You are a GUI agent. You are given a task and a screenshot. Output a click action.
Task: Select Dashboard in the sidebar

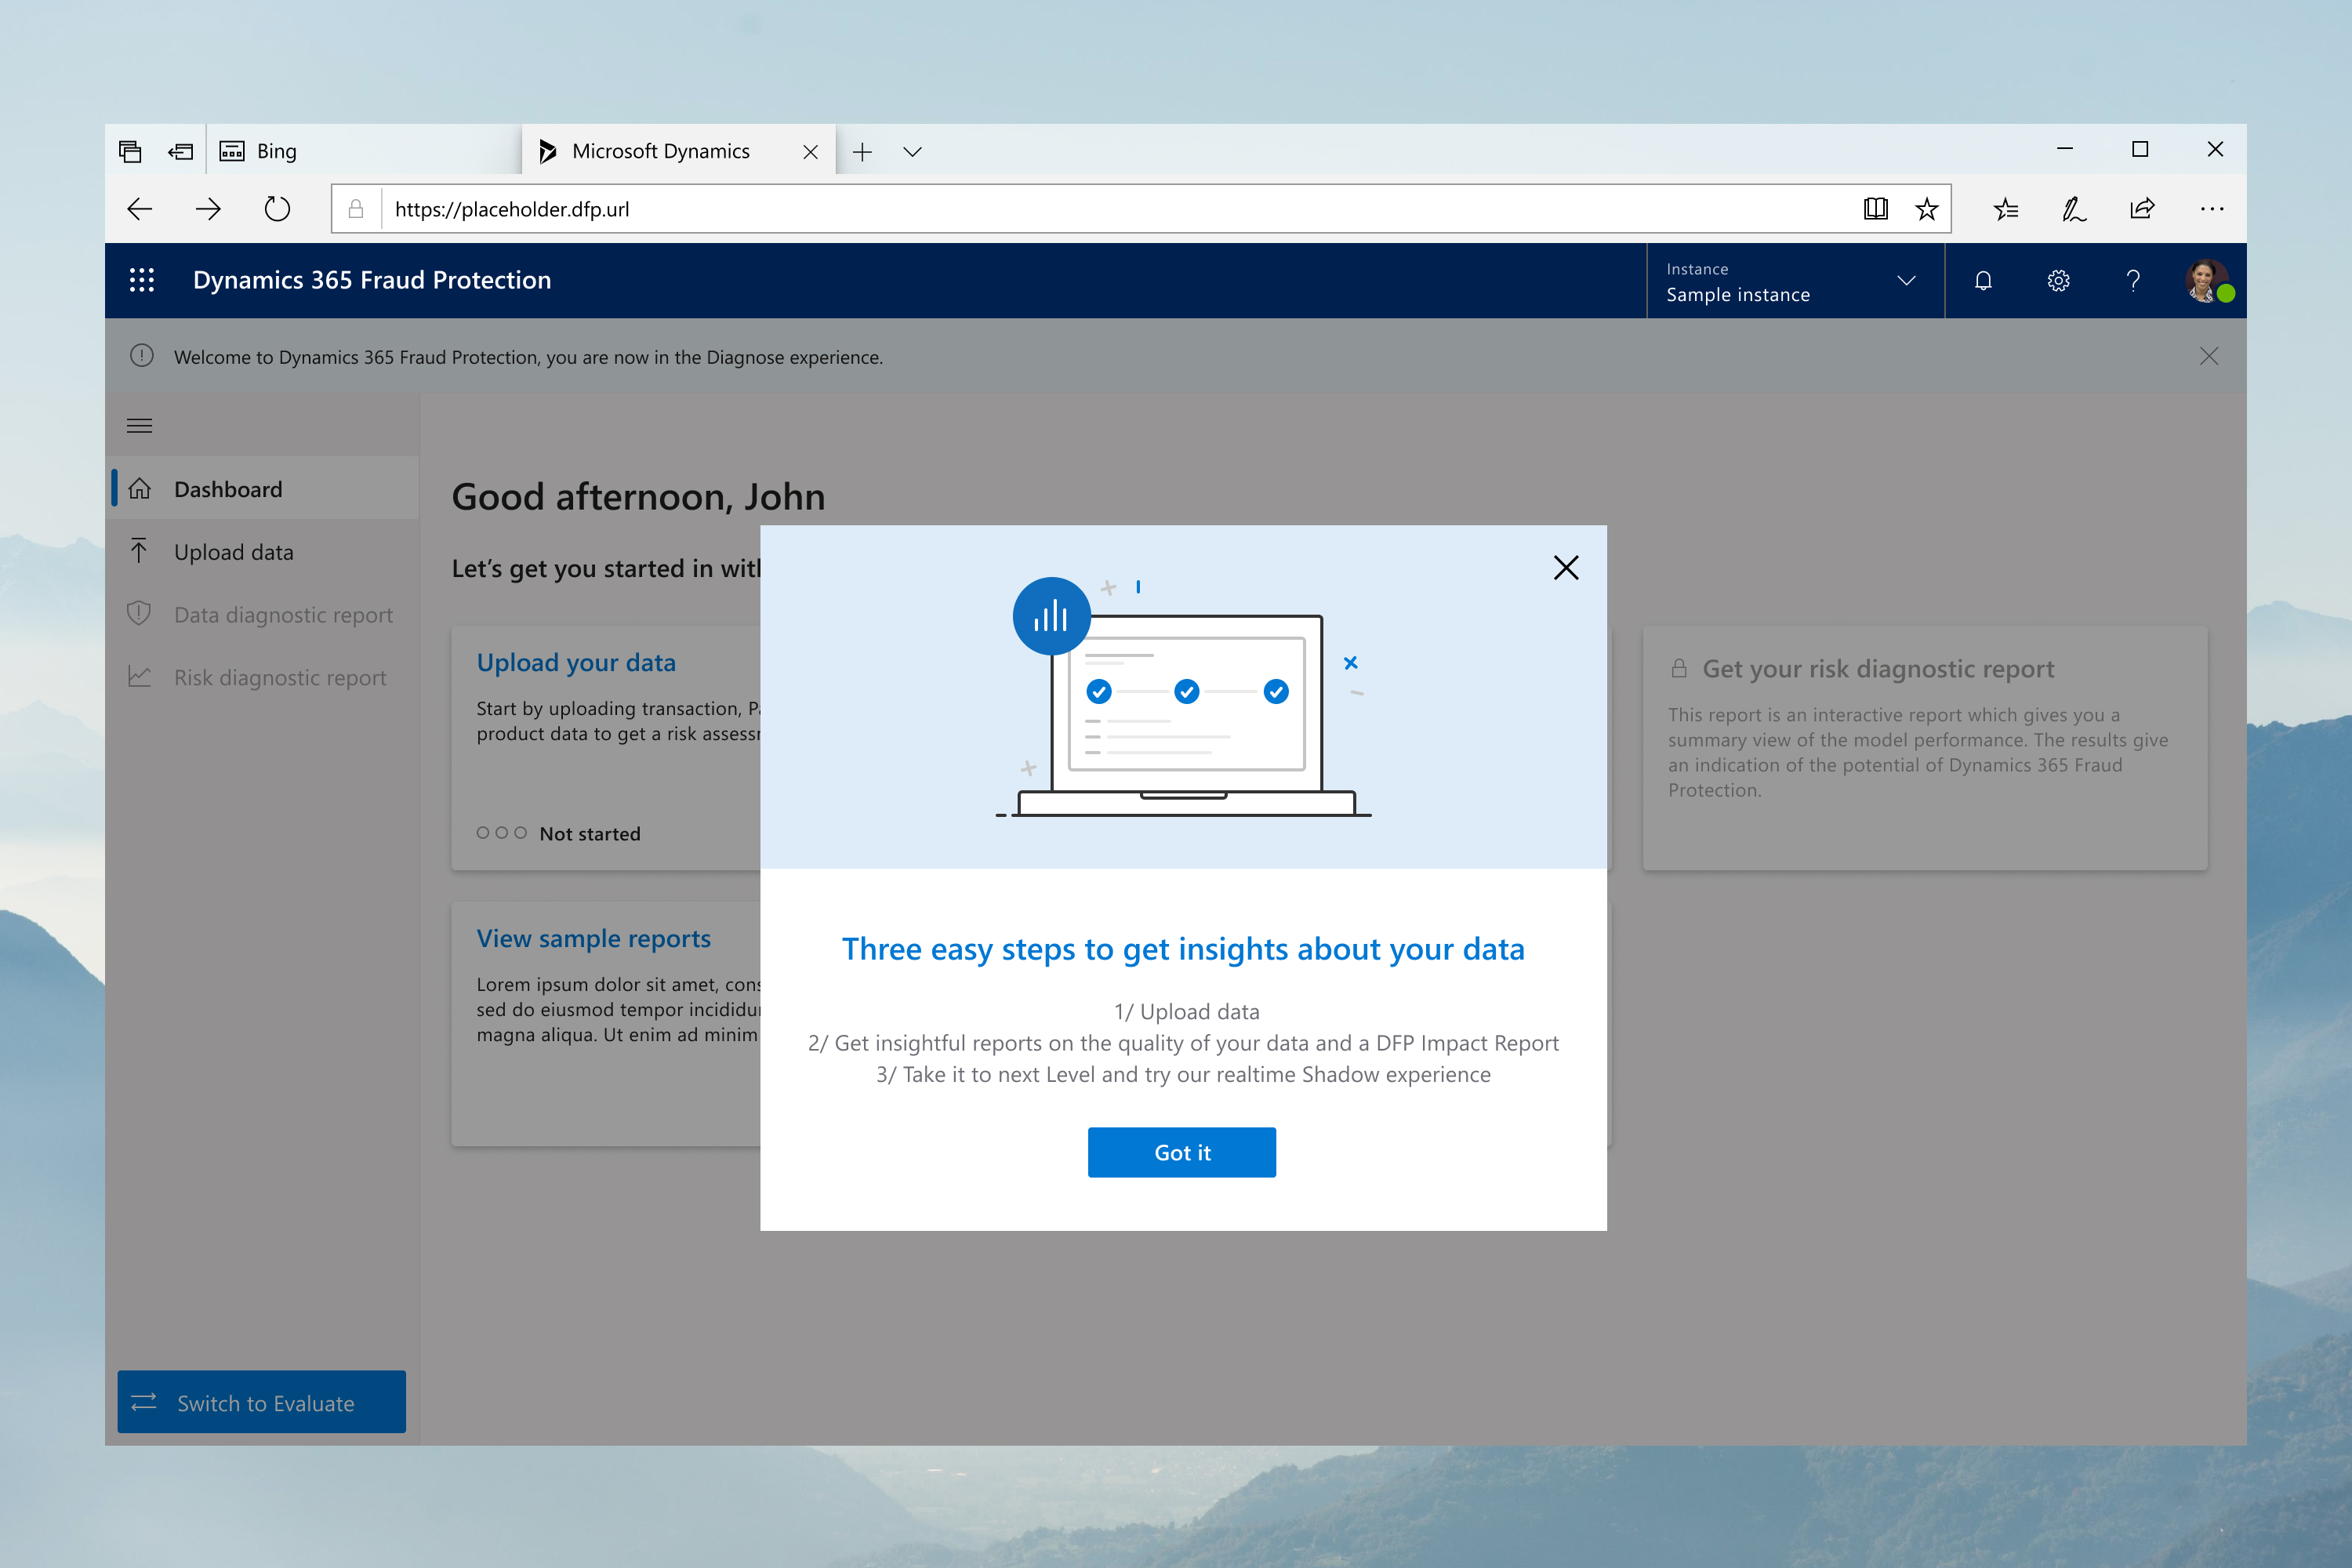262,489
